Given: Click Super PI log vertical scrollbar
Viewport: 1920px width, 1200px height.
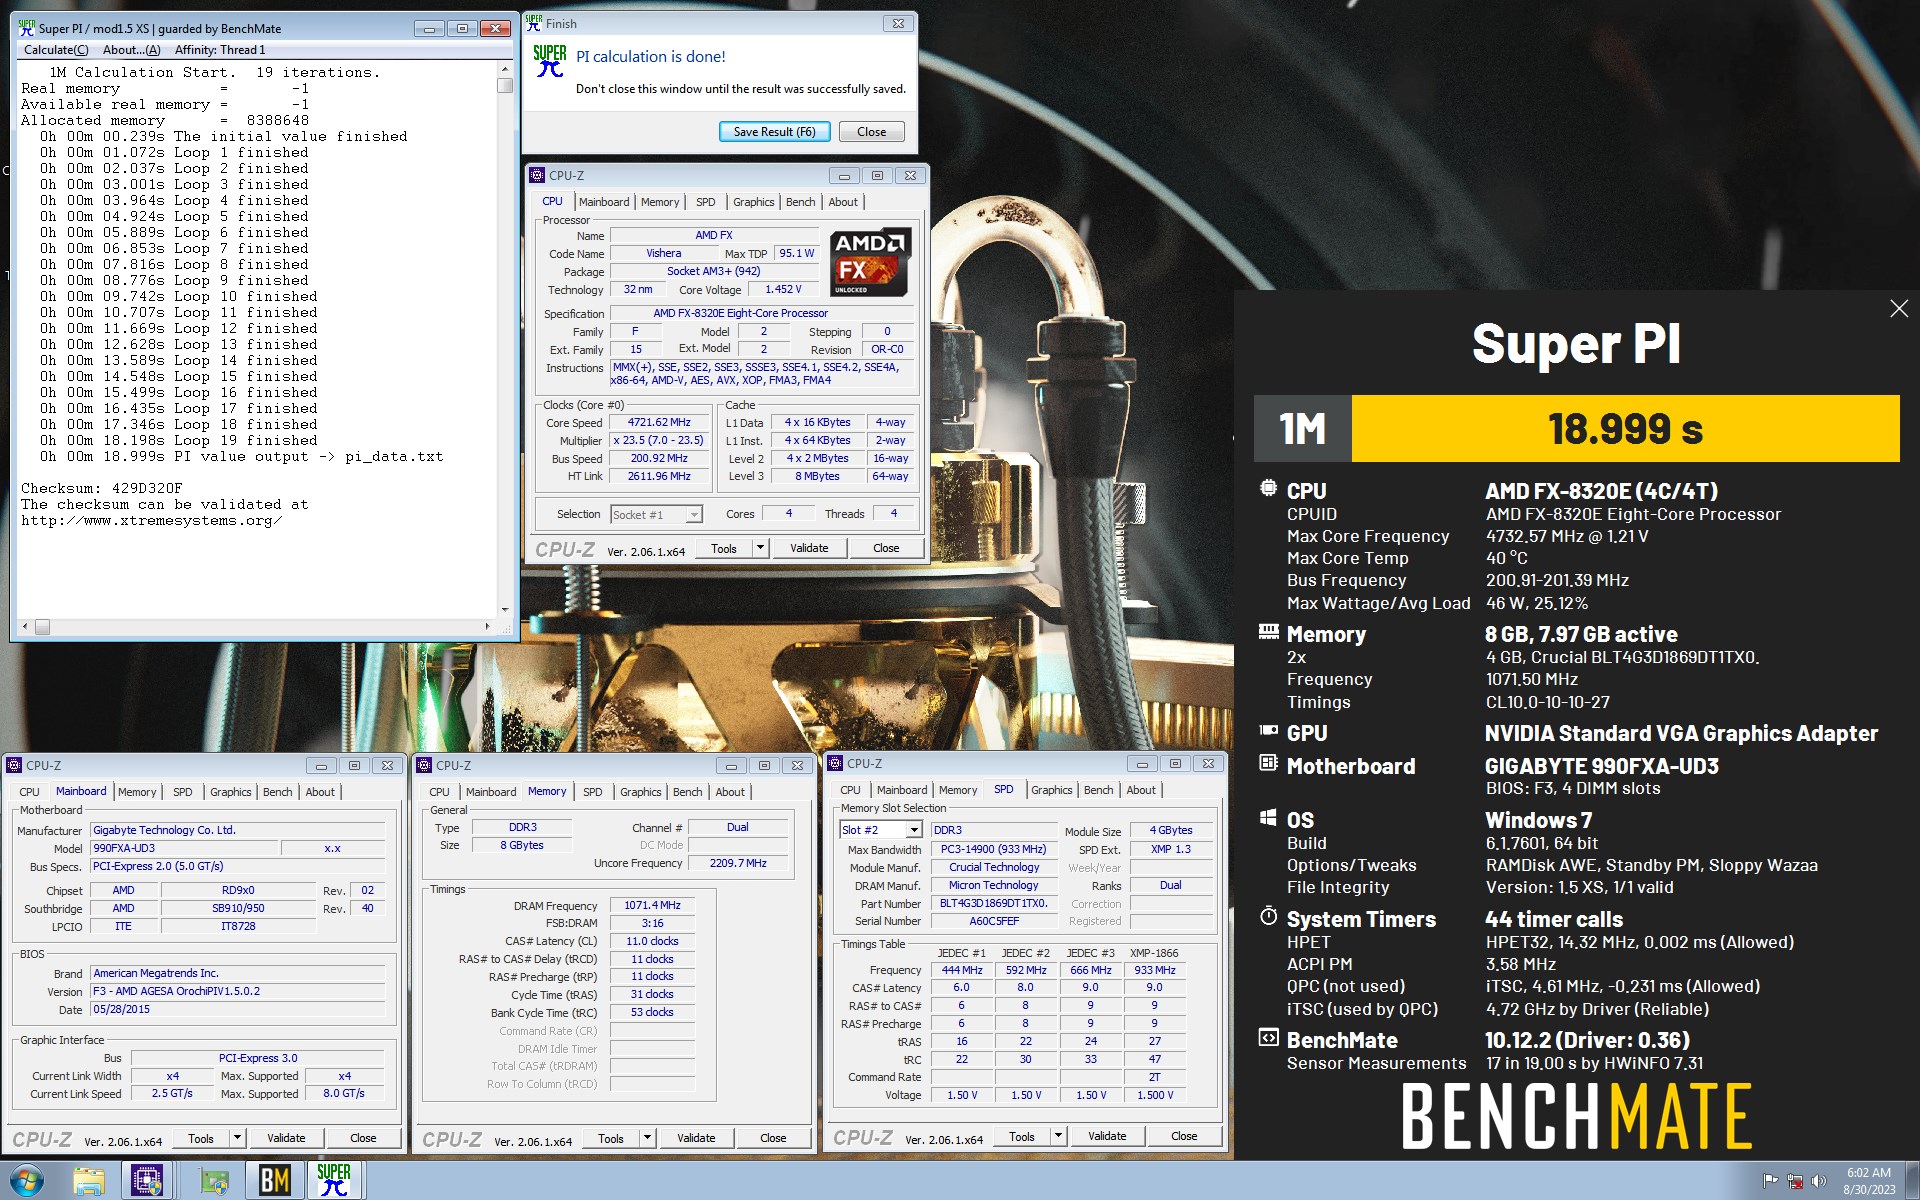Looking at the screenshot, I should pyautogui.click(x=505, y=340).
